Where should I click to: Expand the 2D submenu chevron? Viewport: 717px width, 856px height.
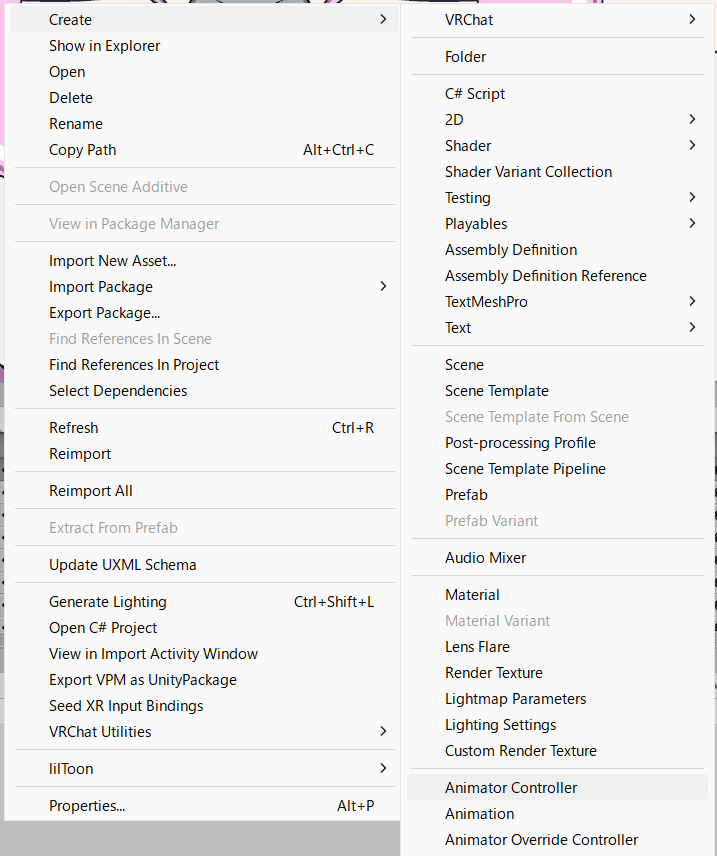click(692, 120)
